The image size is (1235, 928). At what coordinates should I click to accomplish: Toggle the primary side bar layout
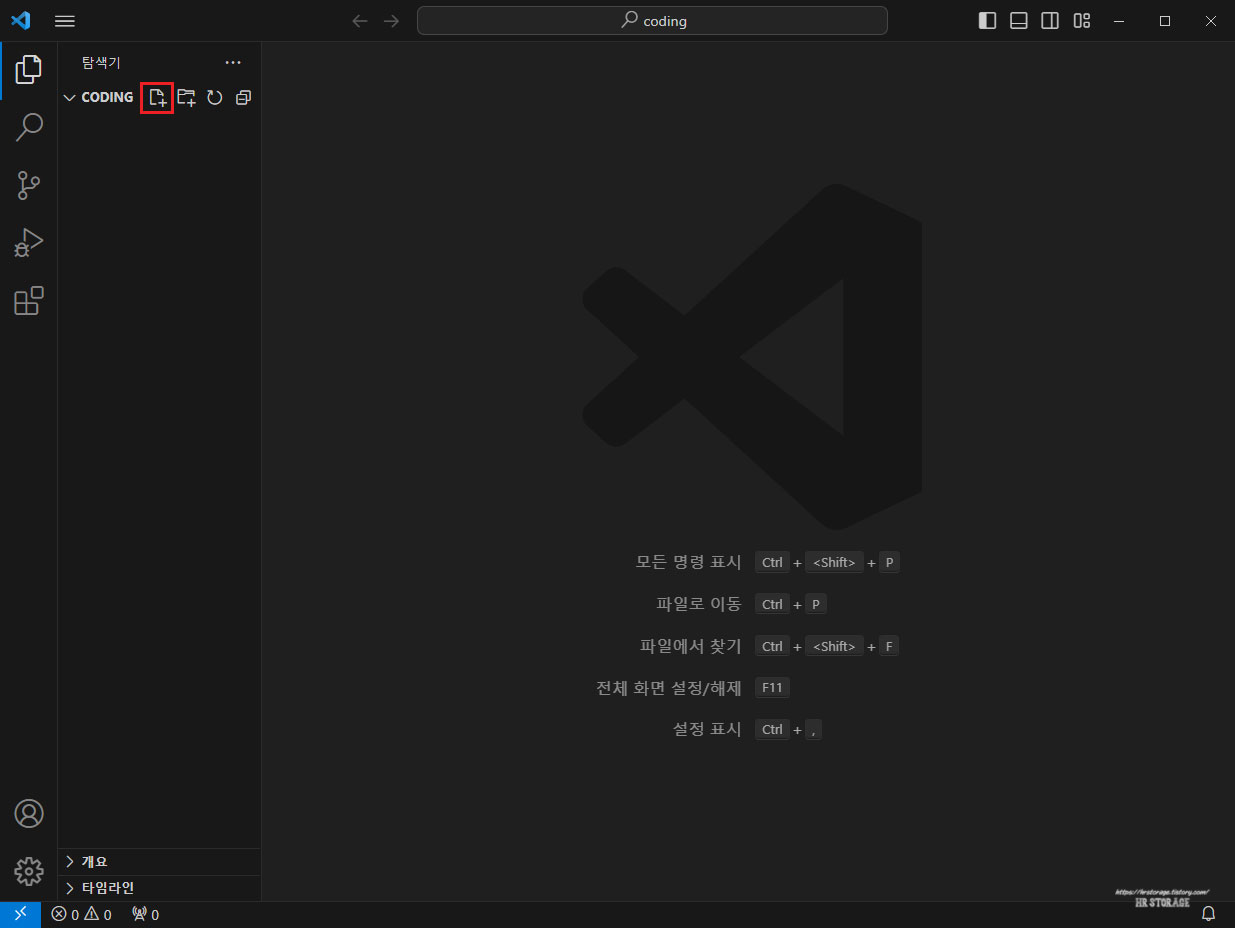click(987, 21)
